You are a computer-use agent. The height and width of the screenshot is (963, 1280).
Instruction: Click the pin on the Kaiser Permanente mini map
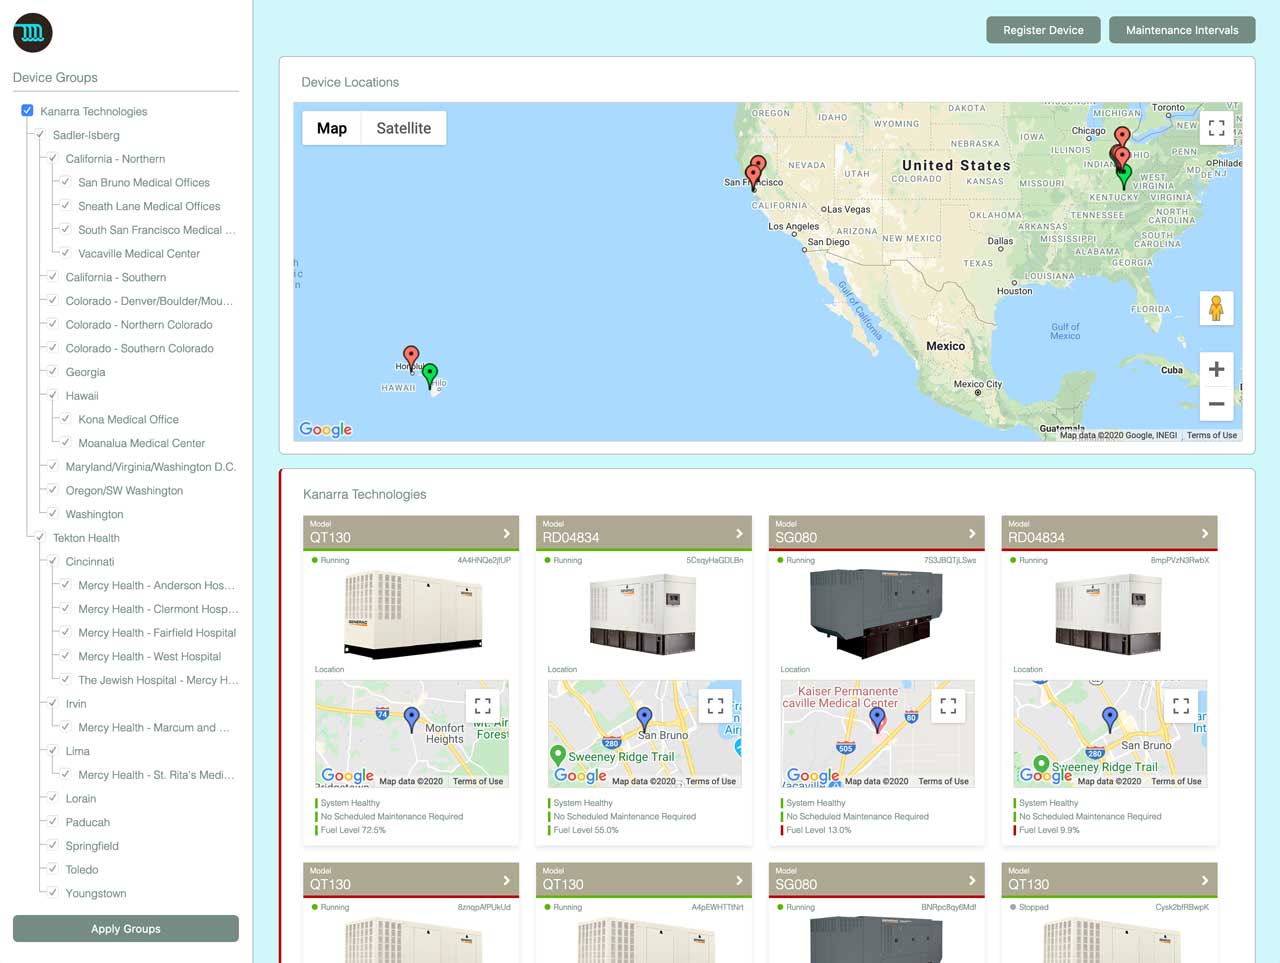tap(877, 720)
